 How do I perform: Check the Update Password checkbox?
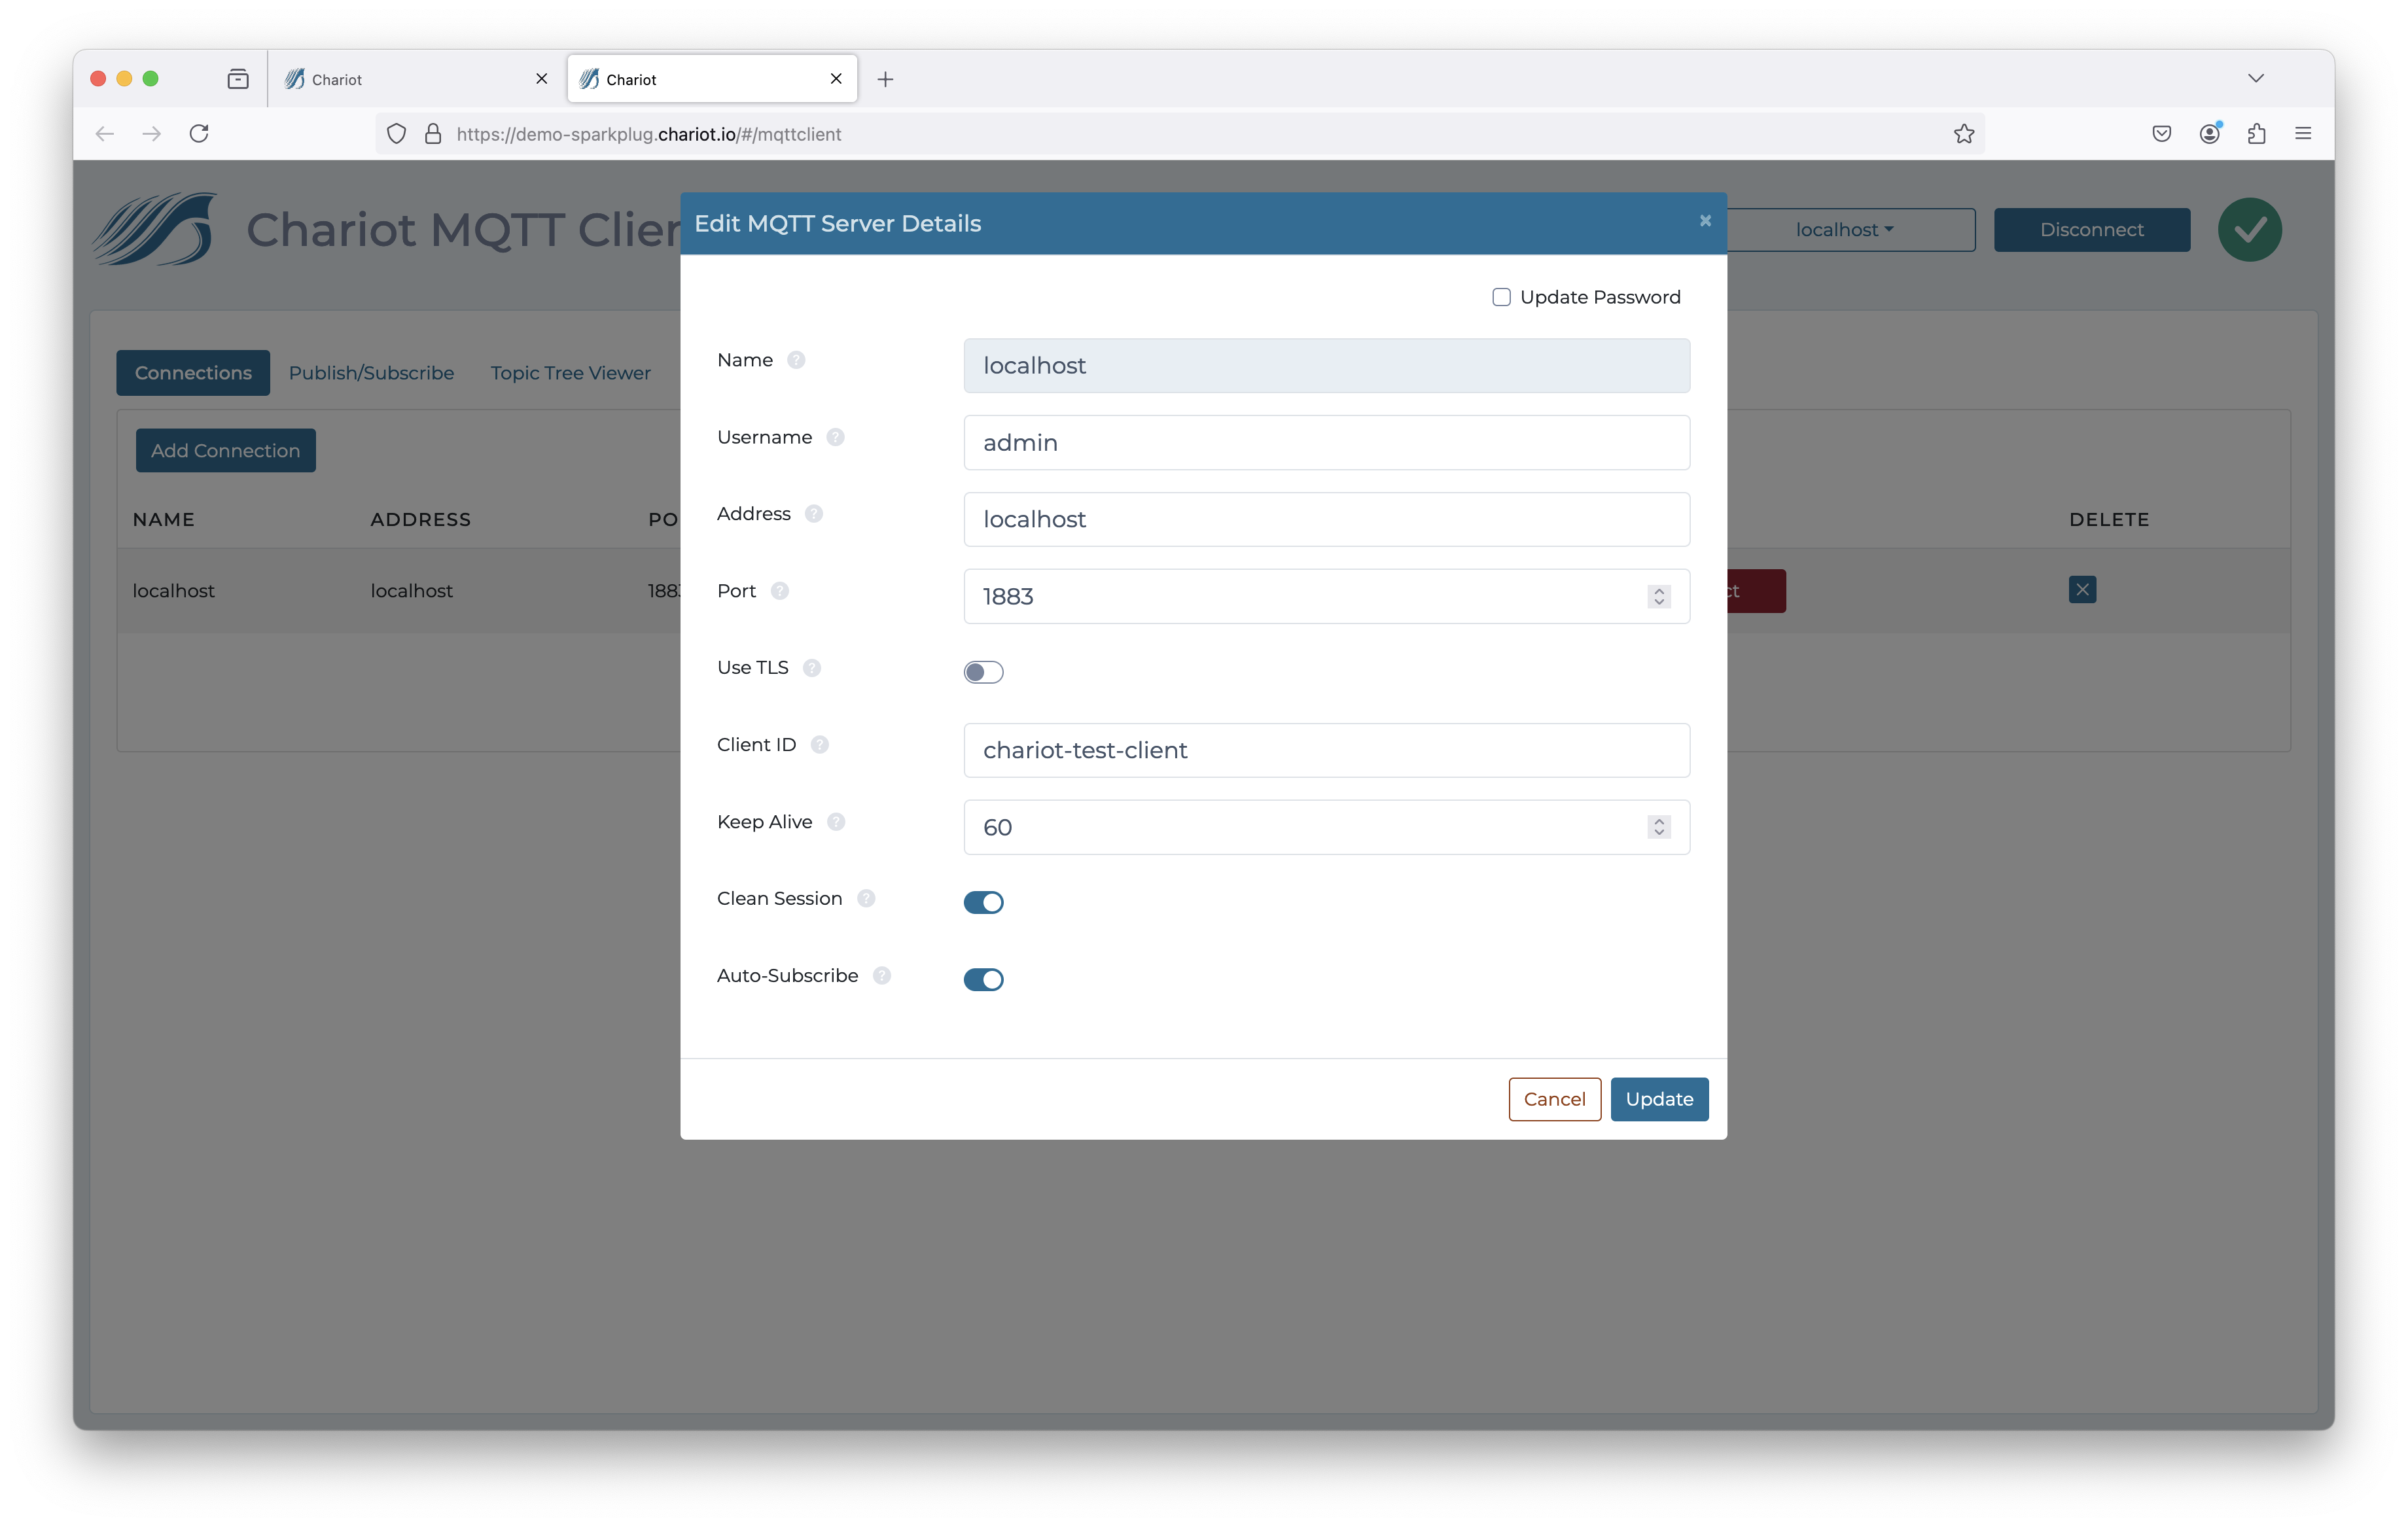pyautogui.click(x=1501, y=297)
